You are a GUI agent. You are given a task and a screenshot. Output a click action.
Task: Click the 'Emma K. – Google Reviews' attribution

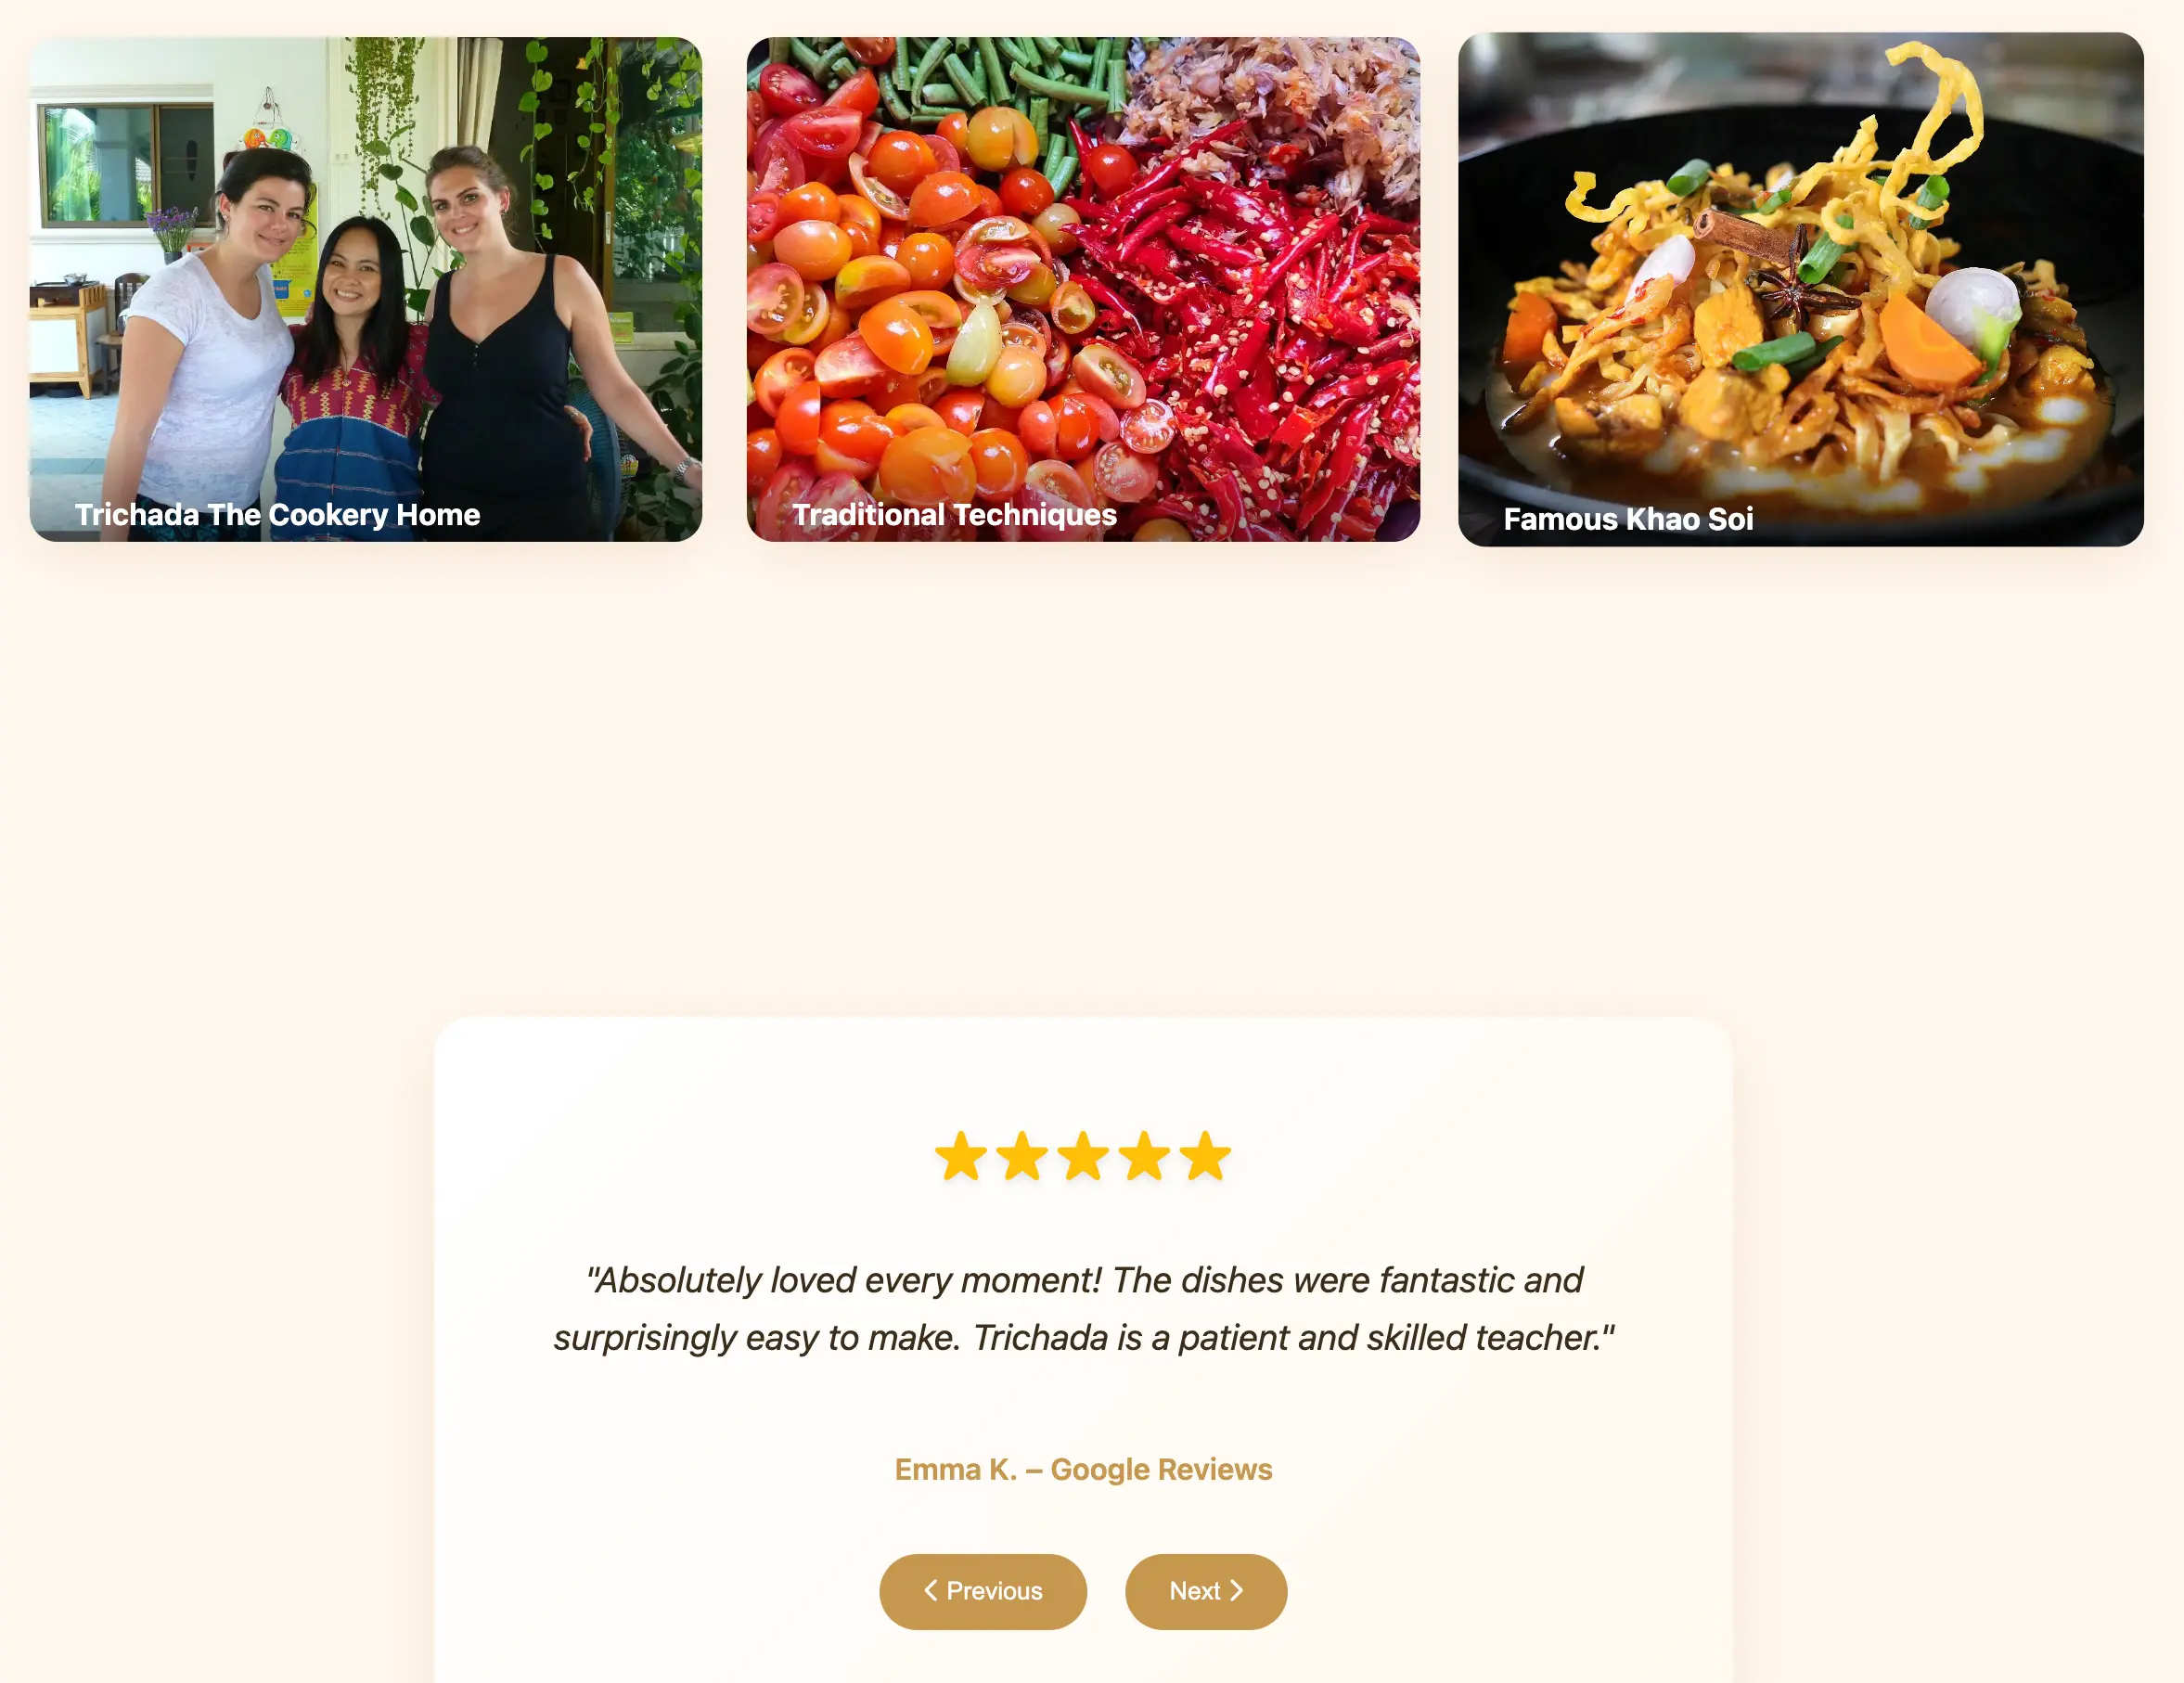(1083, 1469)
